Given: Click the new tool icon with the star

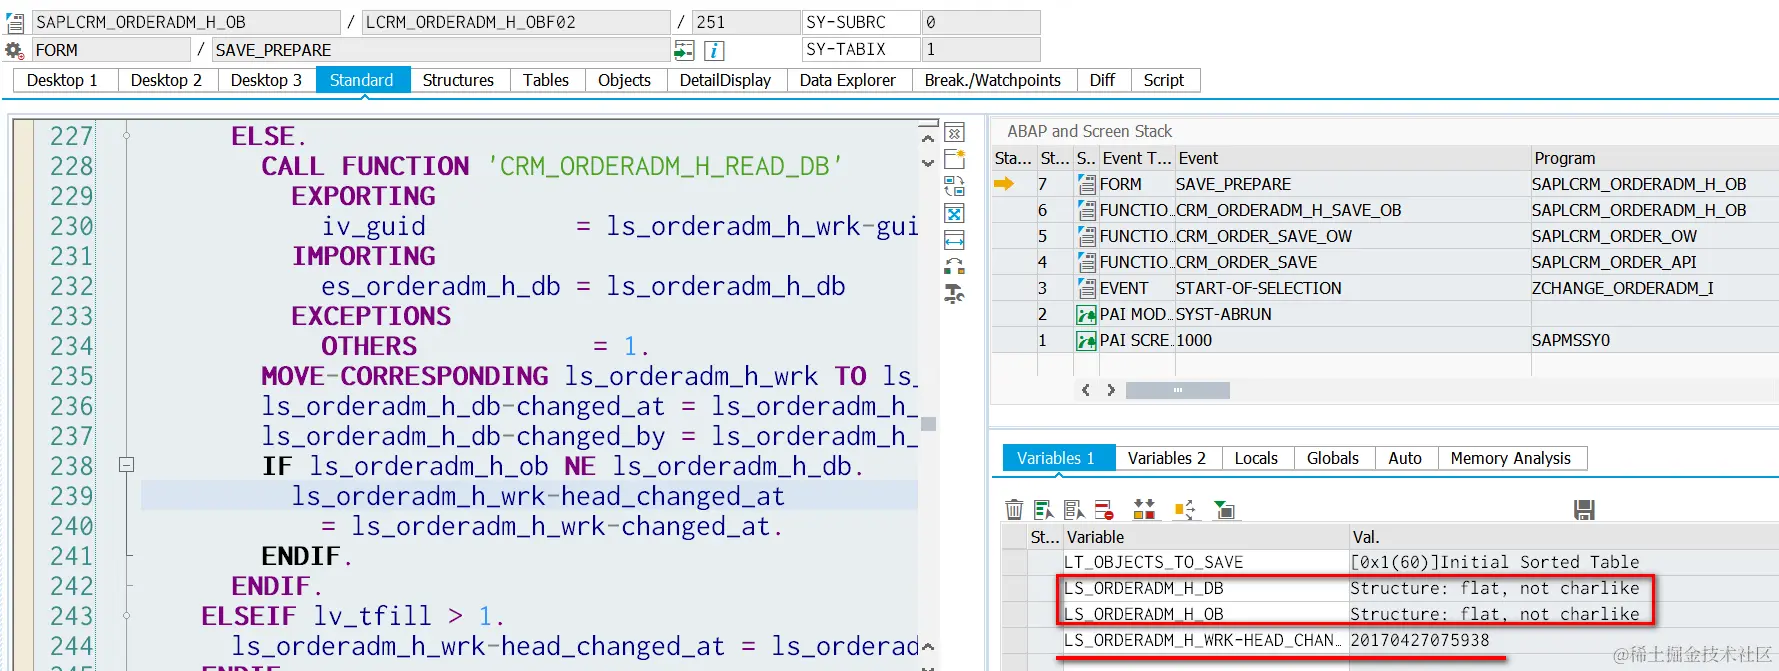Looking at the screenshot, I should pos(954,159).
